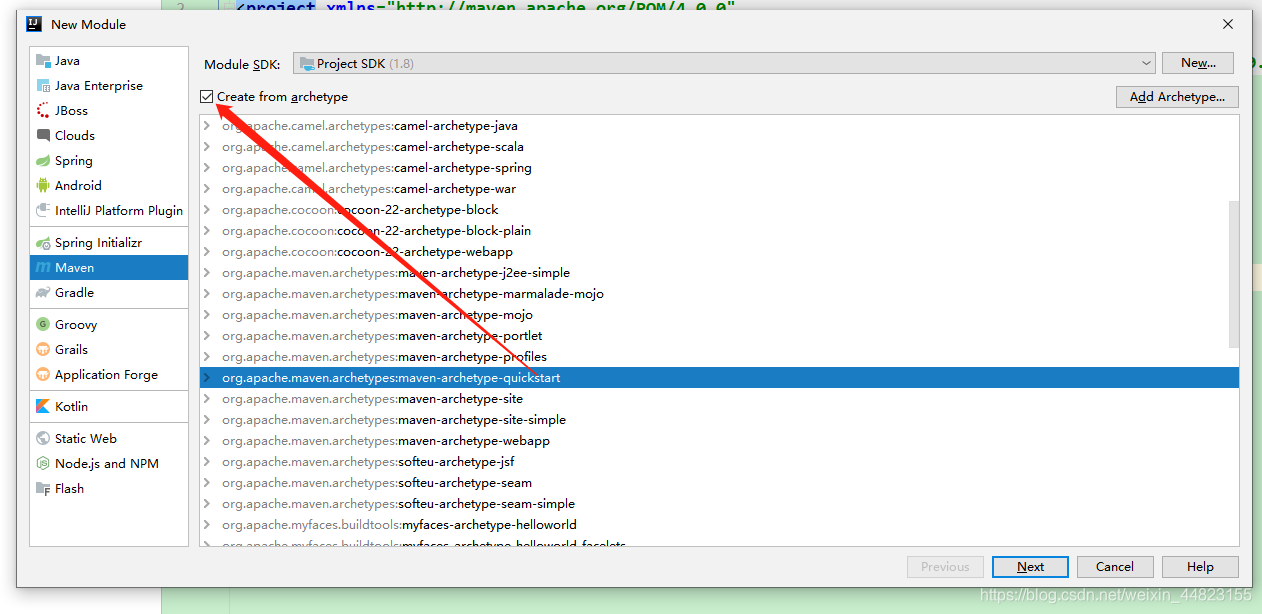Viewport: 1262px width, 614px height.
Task: Select softeu-archetype-seam-simple row
Action: [720, 504]
